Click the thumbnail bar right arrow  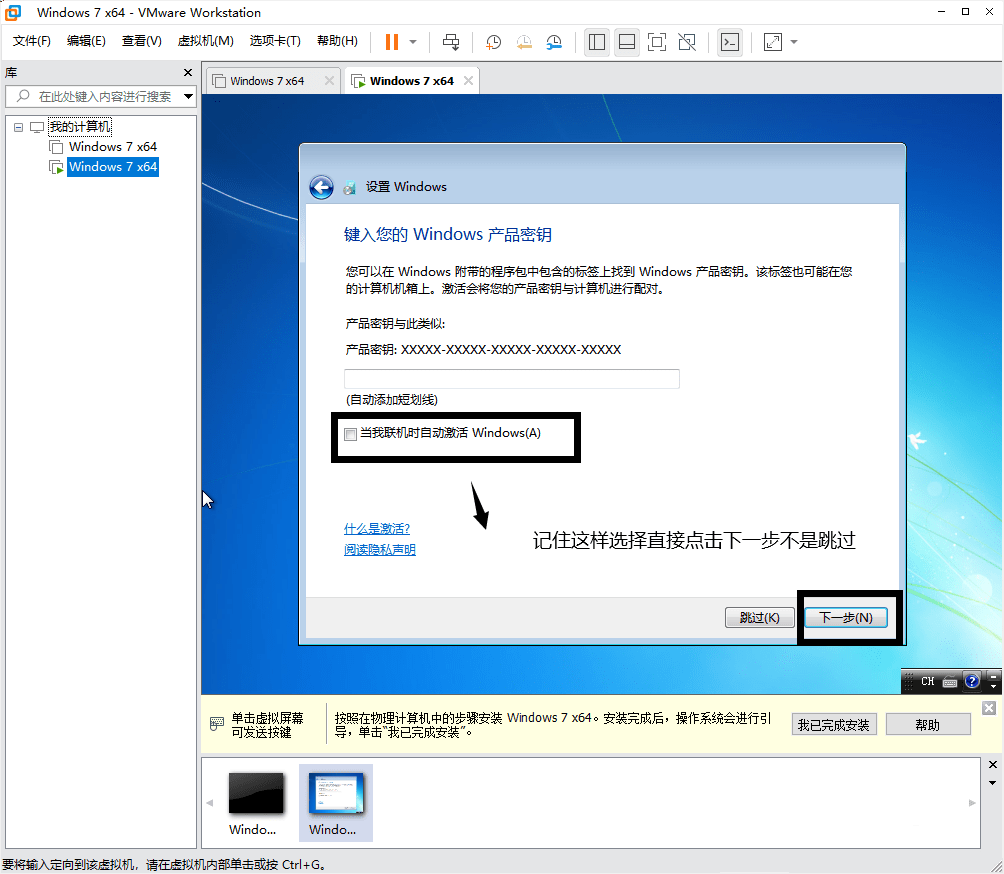(972, 803)
